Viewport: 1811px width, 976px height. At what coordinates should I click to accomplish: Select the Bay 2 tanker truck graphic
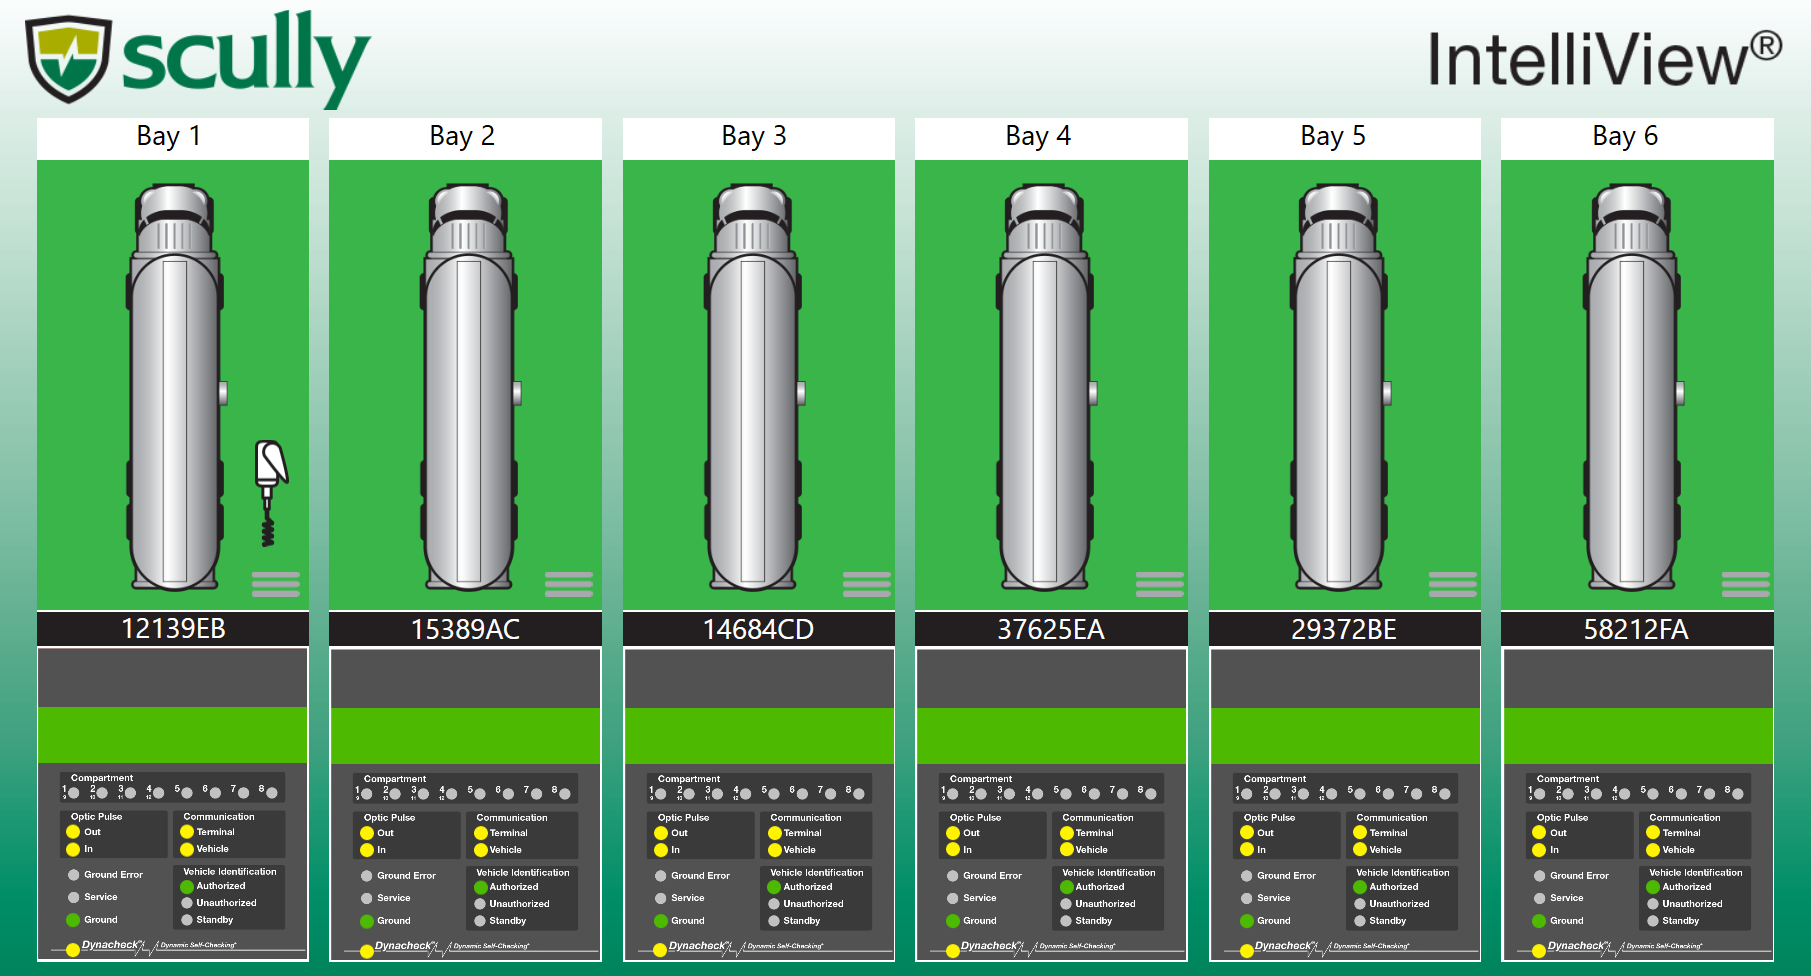(x=468, y=386)
